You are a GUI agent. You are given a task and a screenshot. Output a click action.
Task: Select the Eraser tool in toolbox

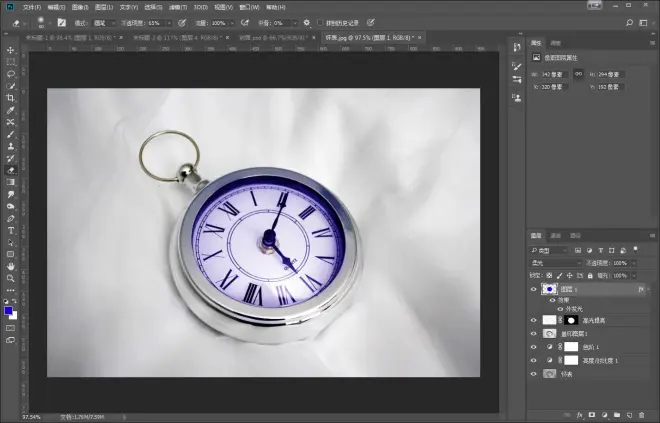pos(11,170)
